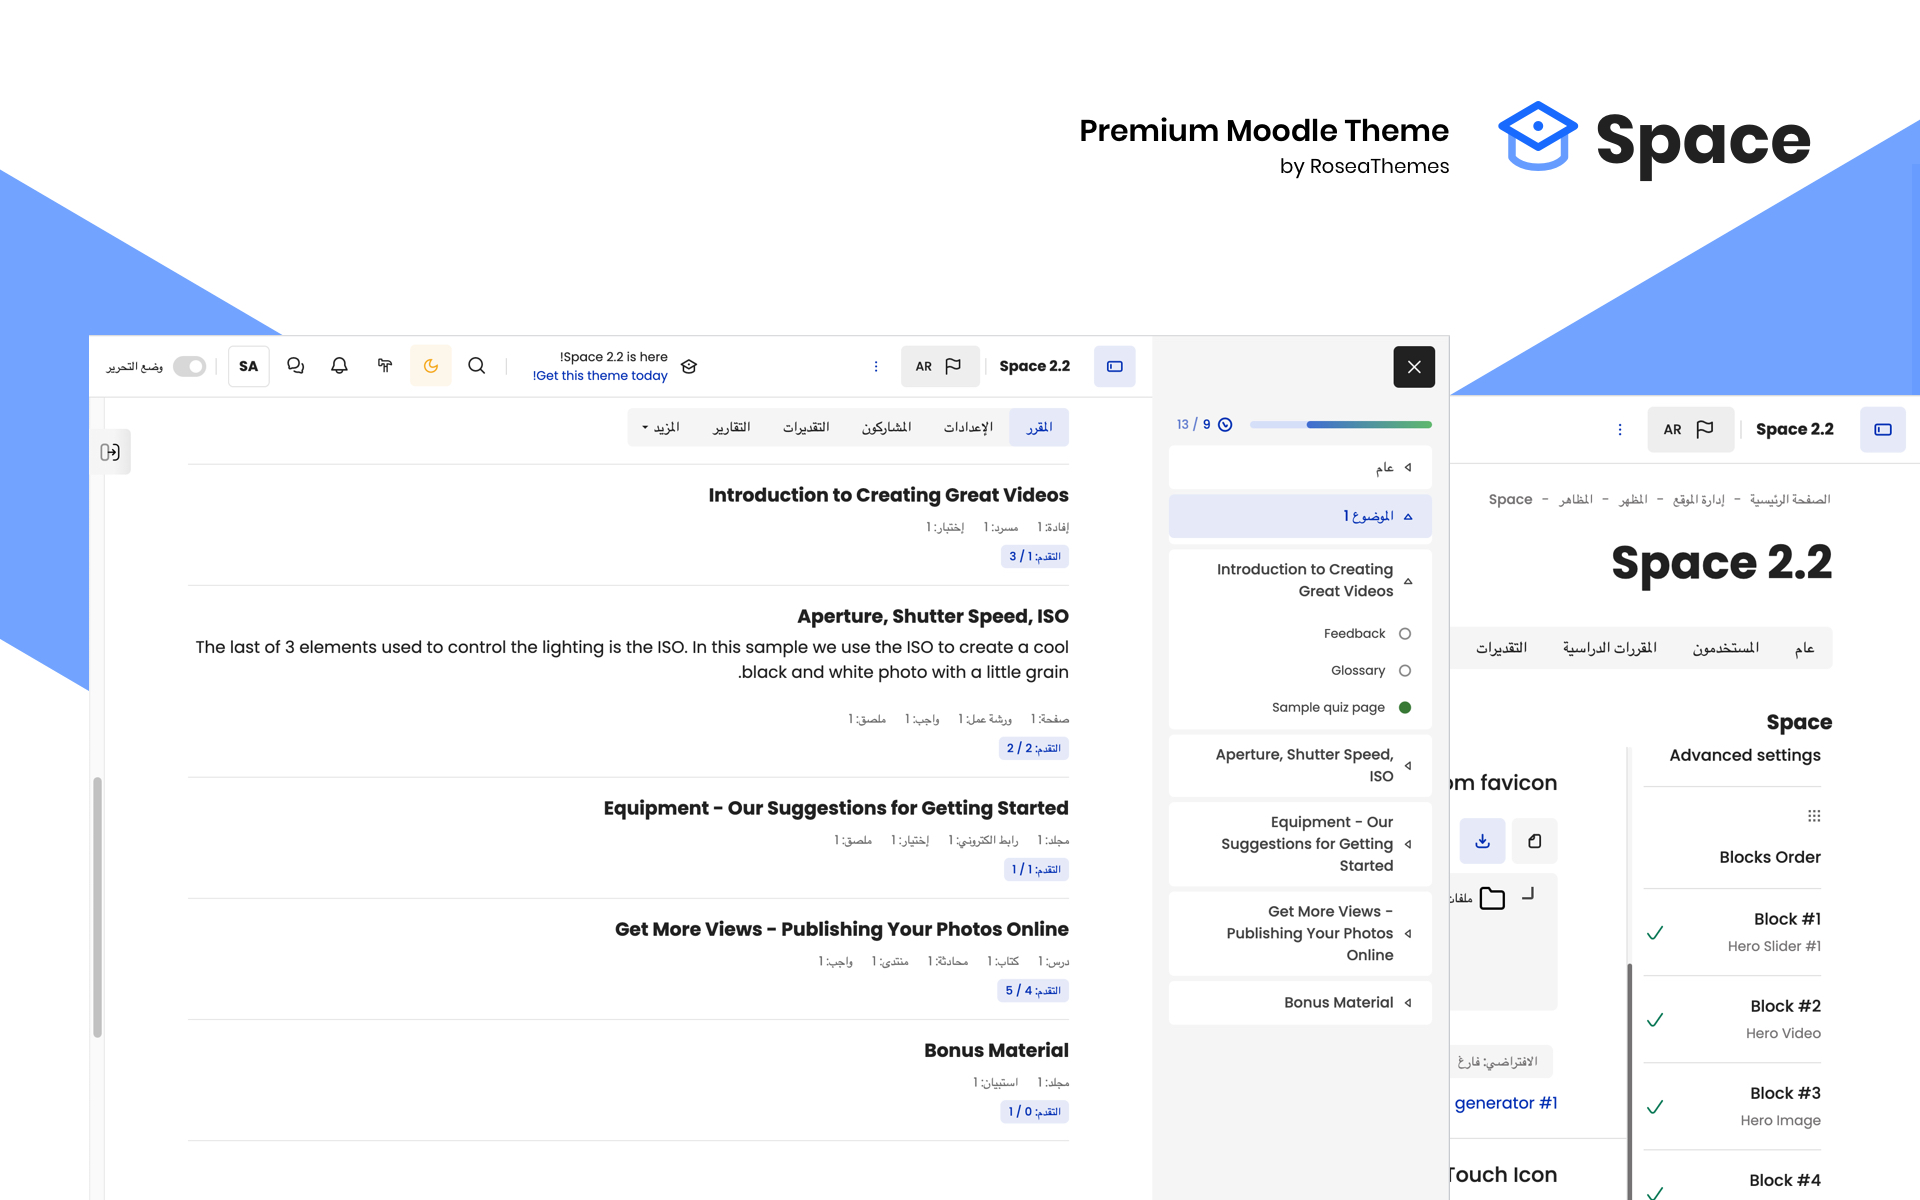Open the block drawer arrow icon
The image size is (1920, 1200).
coord(110,452)
